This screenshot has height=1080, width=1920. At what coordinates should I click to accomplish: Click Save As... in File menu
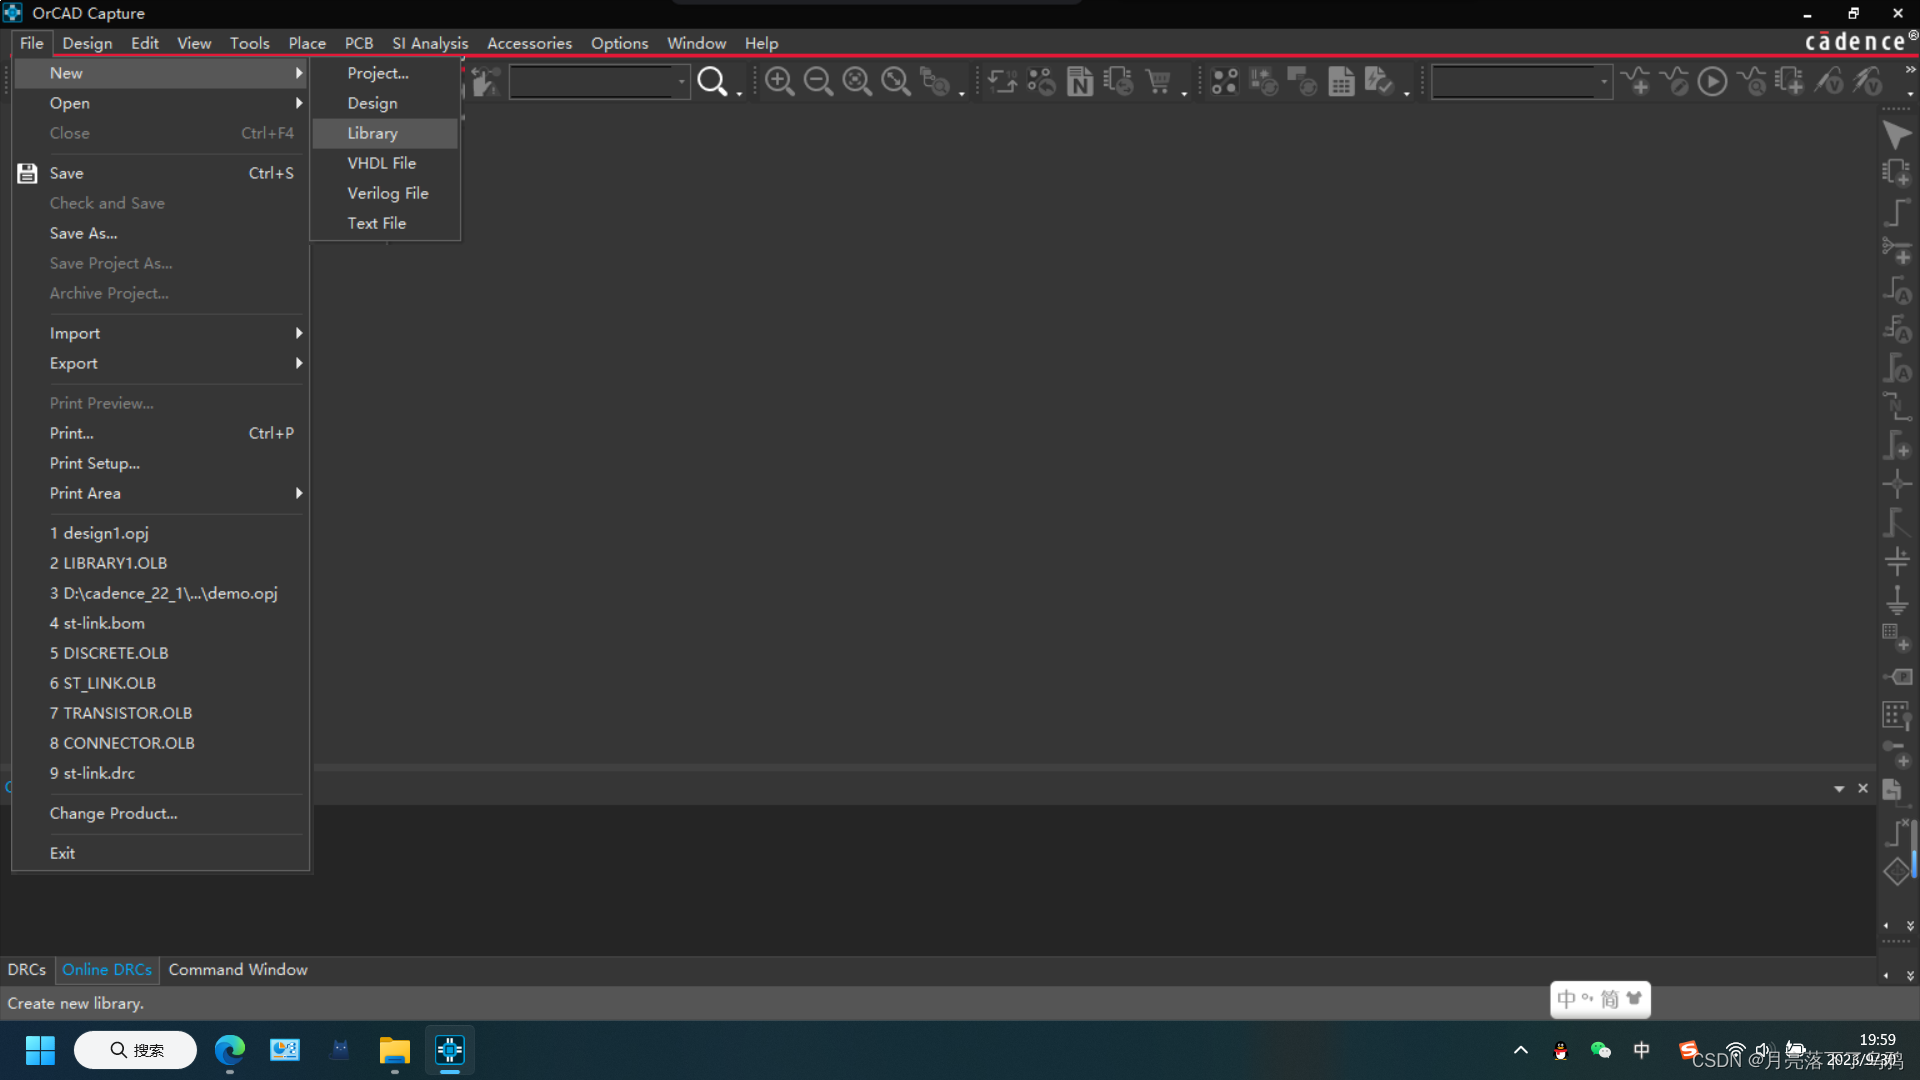pos(160,233)
